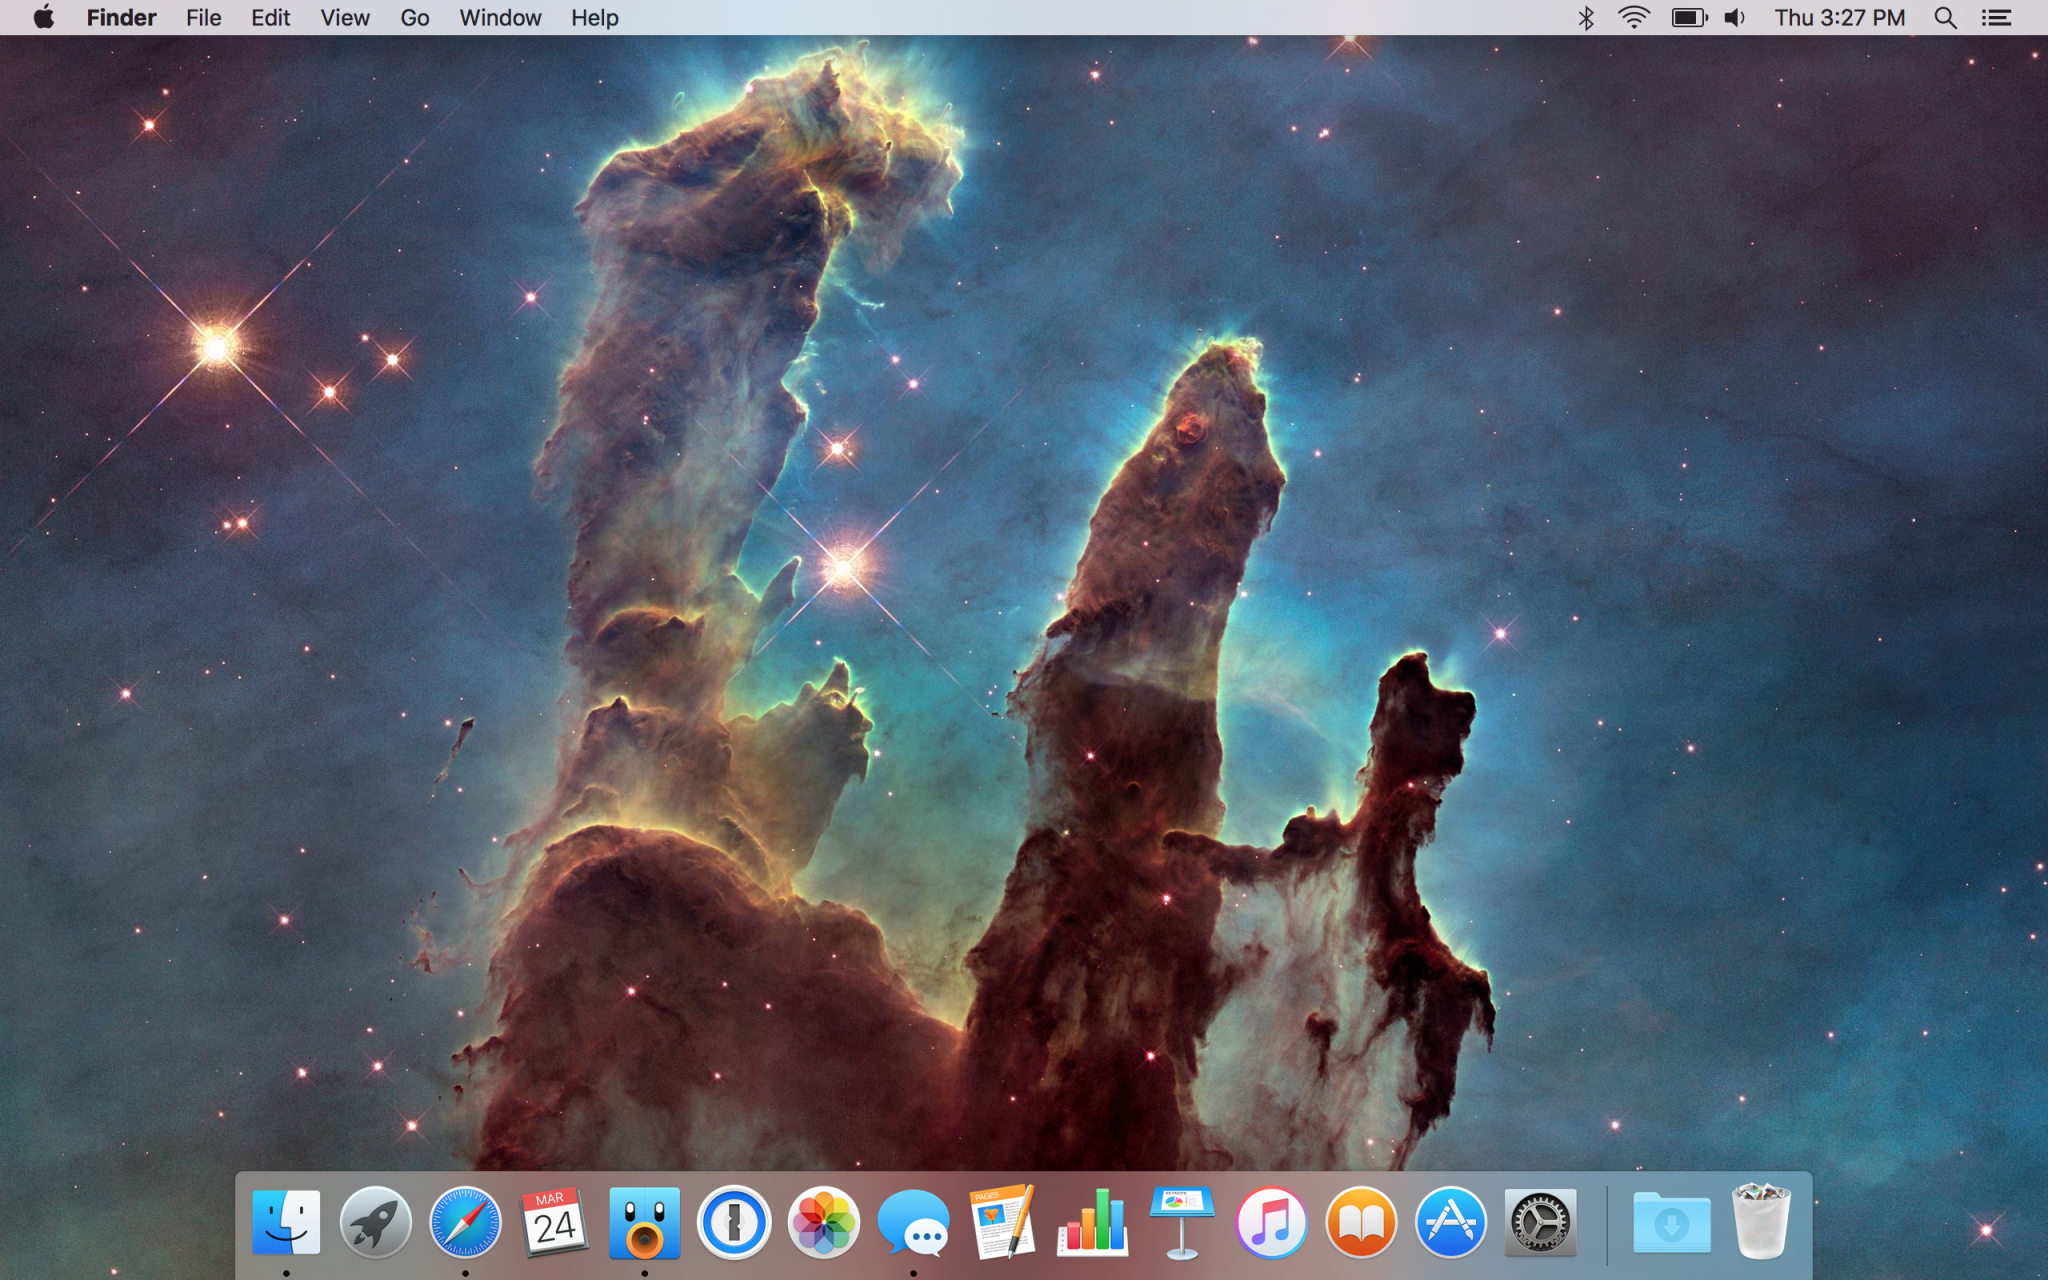Open the volume control in menu bar
Screen dimensions: 2048x1280
[1735, 18]
